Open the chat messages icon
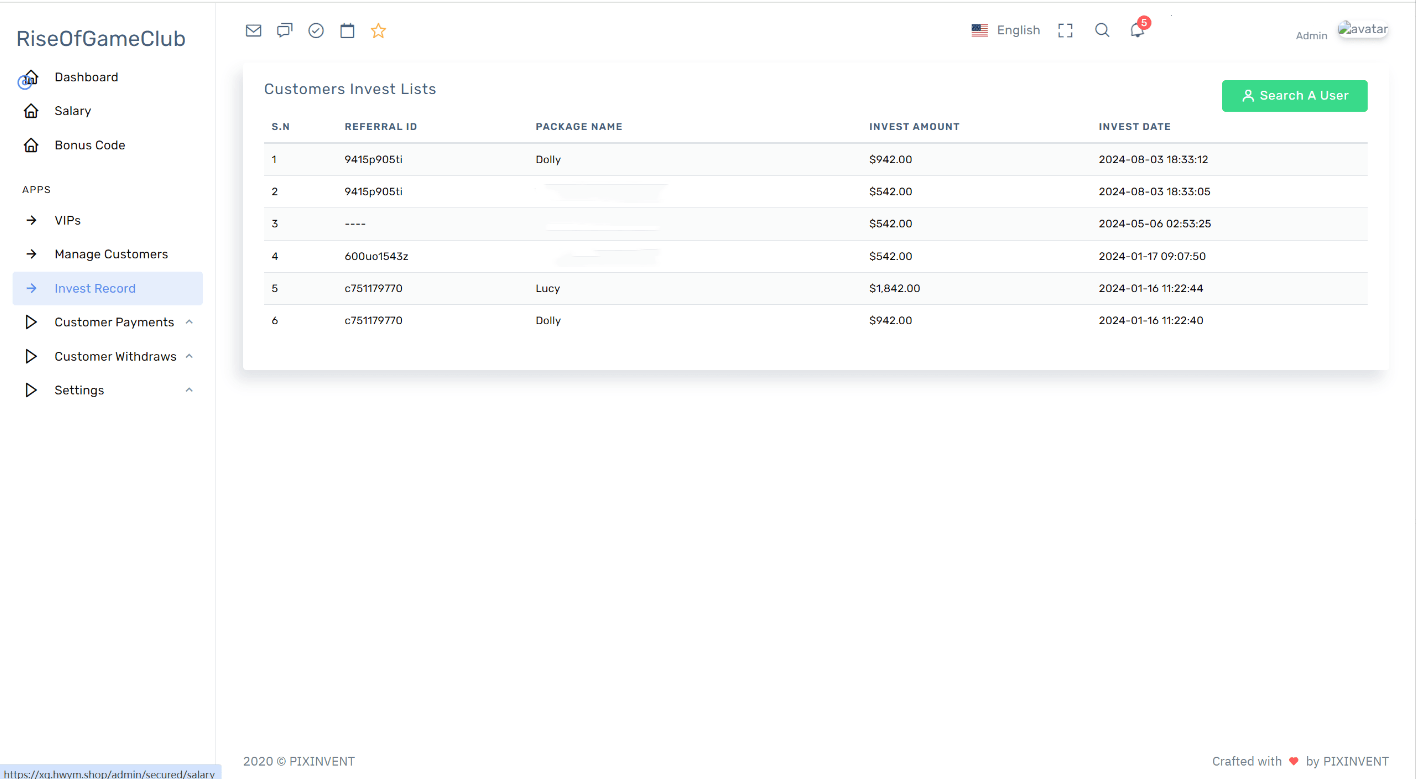The image size is (1416, 779). (285, 31)
